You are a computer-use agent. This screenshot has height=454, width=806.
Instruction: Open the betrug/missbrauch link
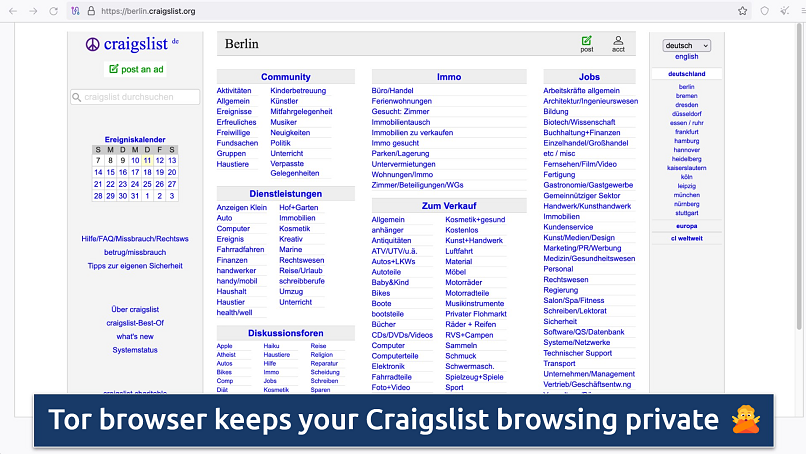pos(135,252)
